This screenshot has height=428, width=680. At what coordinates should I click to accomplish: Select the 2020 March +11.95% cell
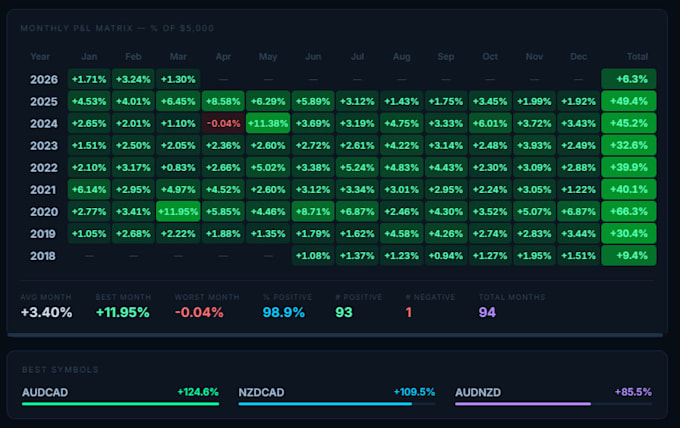point(178,212)
